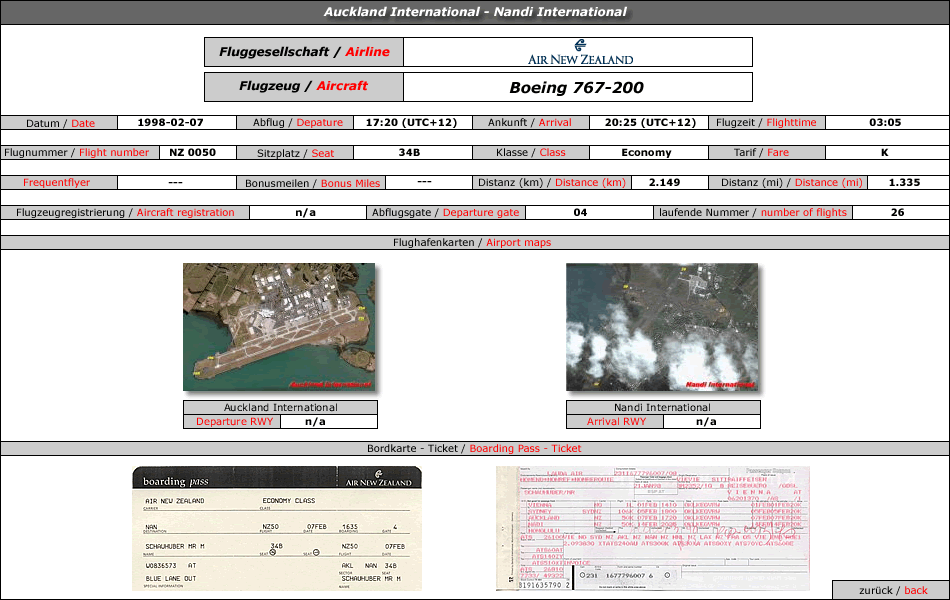
Task: Click the Flugzeug / Aircraft label
Action: click(x=304, y=87)
